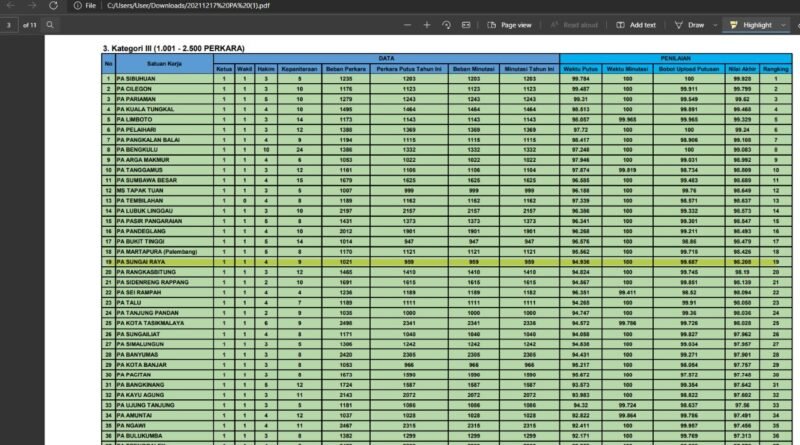800x445 pixels.
Task: Zoom in with the plus icon
Action: [x=426, y=24]
